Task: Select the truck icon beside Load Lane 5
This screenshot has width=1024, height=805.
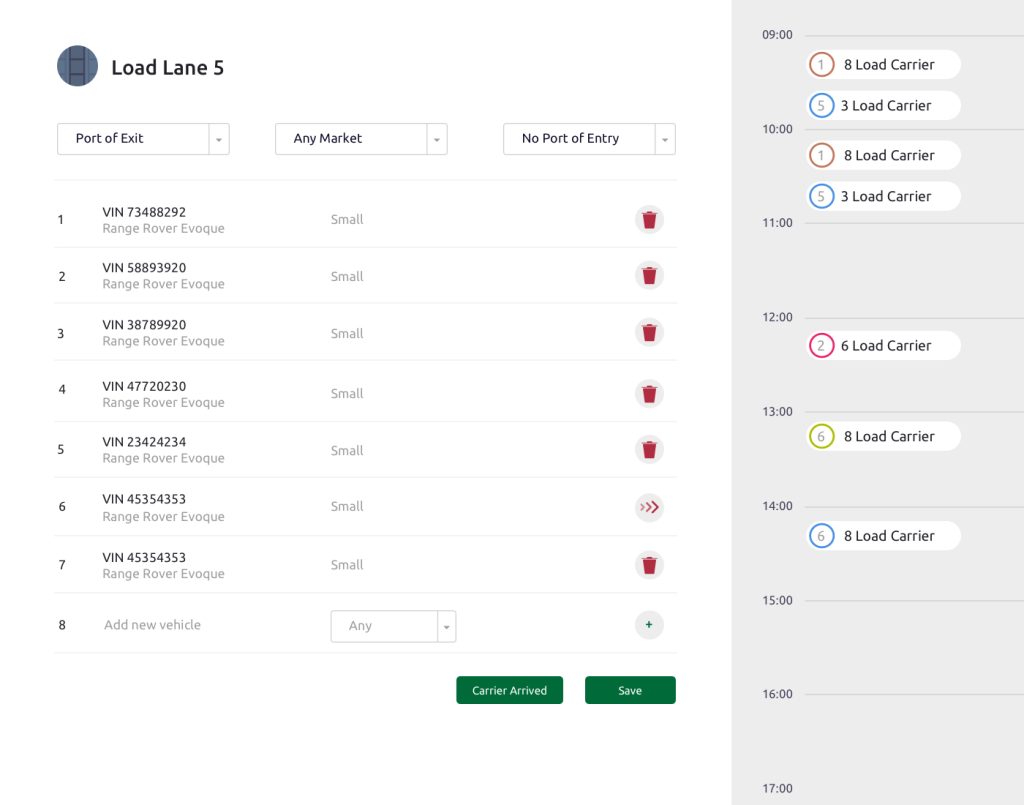Action: tap(77, 67)
